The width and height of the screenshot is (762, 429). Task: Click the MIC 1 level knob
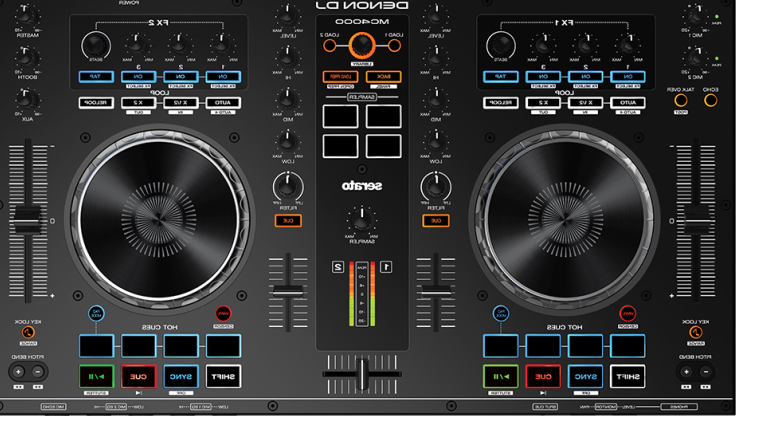click(x=695, y=17)
